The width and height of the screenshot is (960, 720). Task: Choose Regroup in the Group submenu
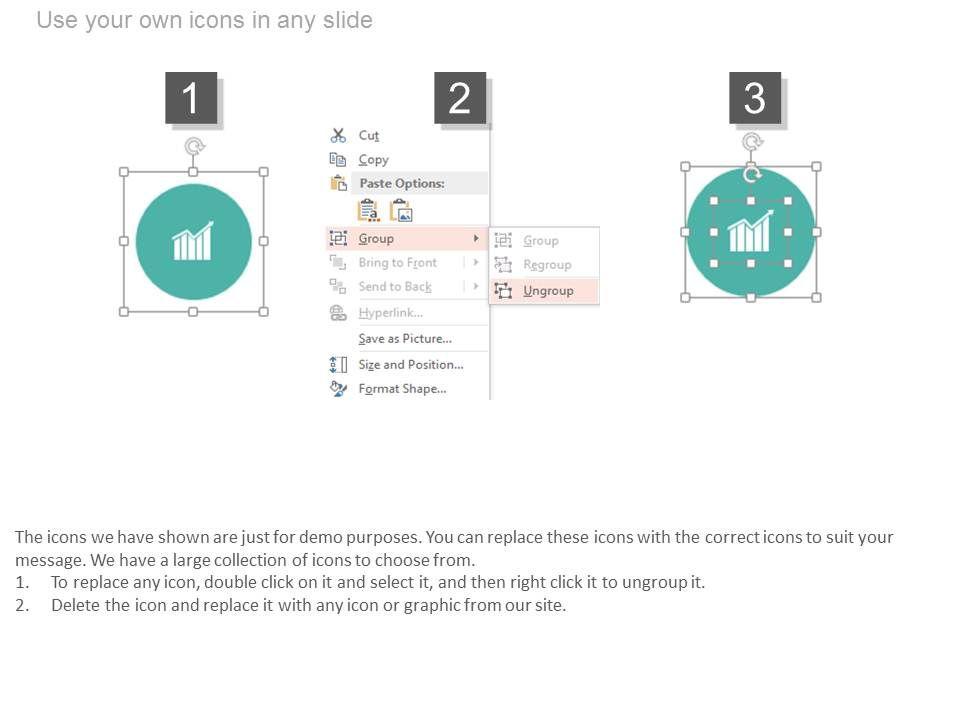pyautogui.click(x=547, y=265)
